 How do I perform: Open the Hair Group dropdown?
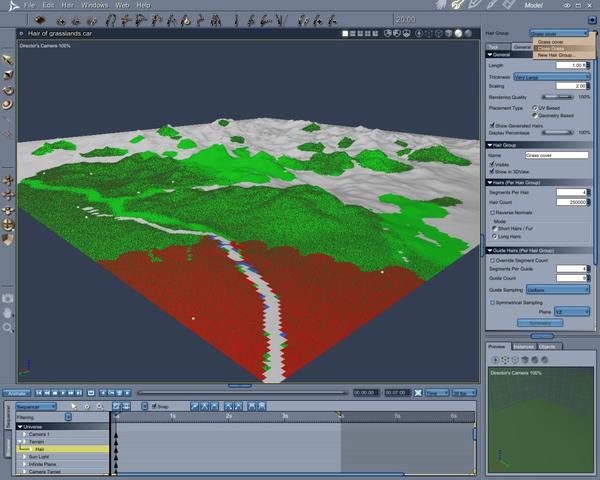point(559,33)
